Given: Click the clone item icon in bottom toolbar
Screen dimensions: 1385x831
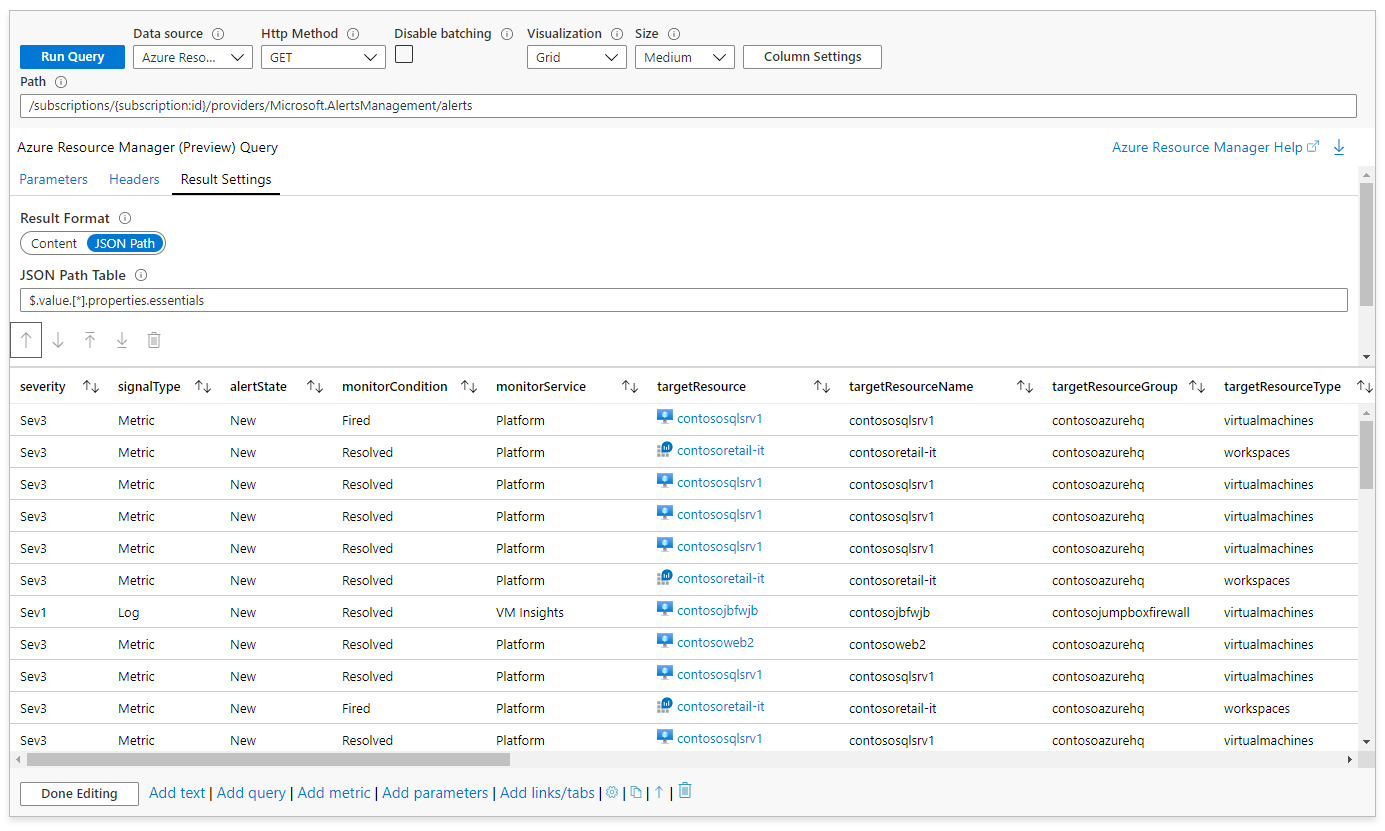Looking at the screenshot, I should tap(636, 793).
